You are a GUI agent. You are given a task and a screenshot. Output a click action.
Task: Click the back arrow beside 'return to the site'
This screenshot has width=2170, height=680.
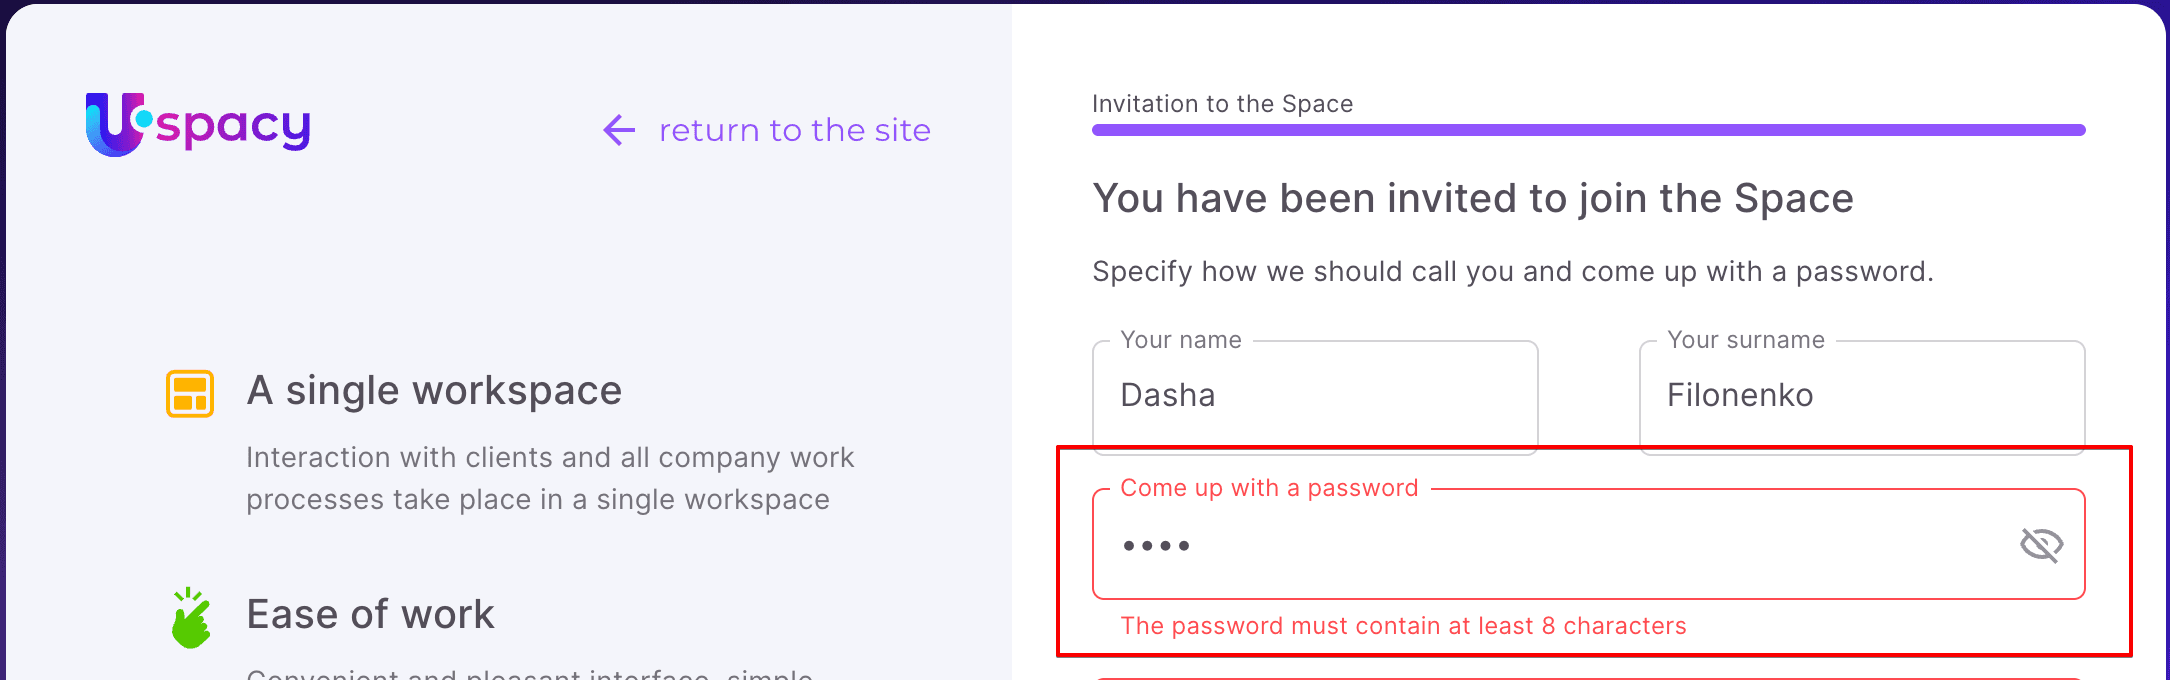click(617, 130)
